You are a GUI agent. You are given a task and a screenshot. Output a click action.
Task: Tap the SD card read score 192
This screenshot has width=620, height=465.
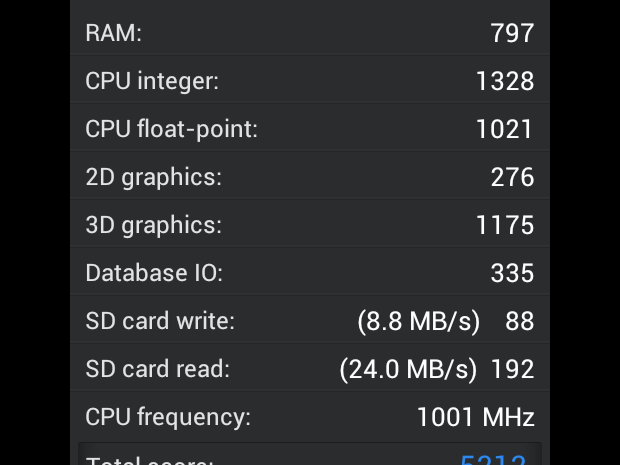tap(512, 369)
